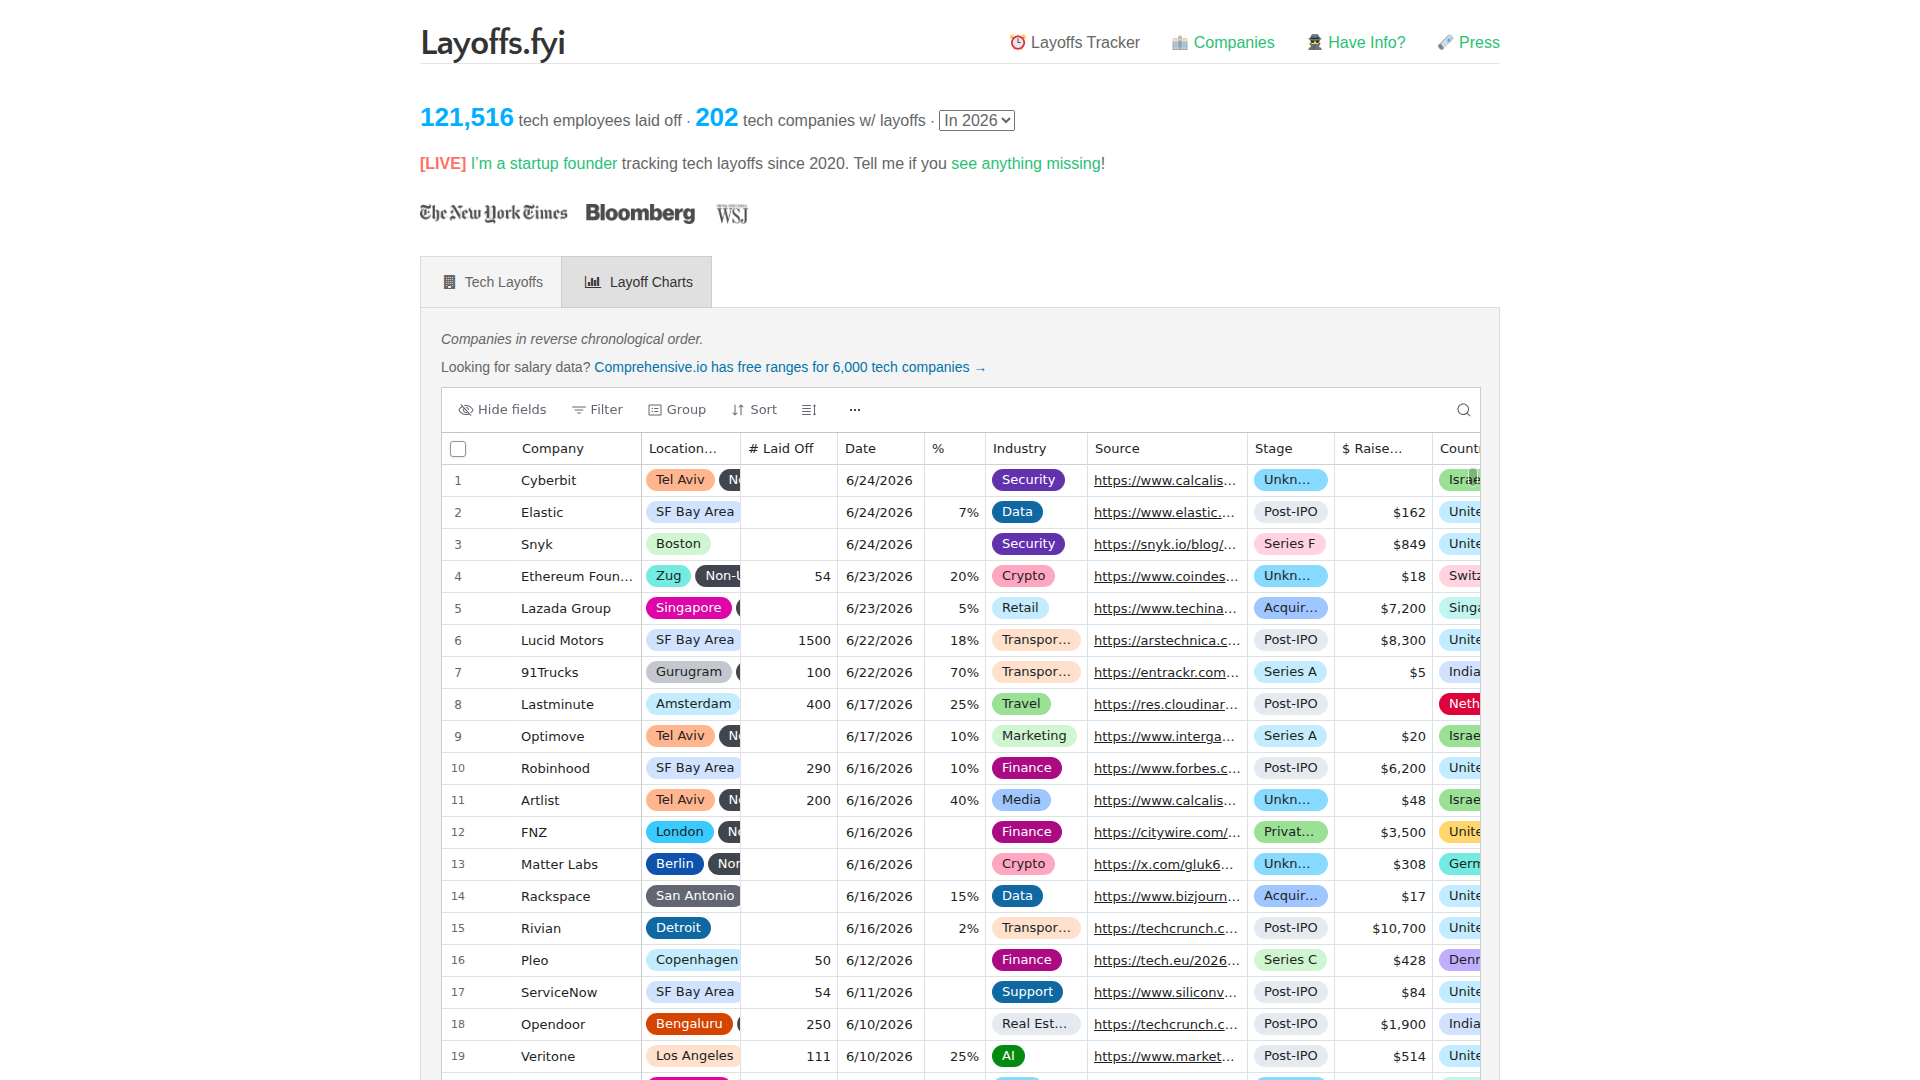Open the Elastic source link
Viewport: 1920px width, 1080px height.
1164,512
